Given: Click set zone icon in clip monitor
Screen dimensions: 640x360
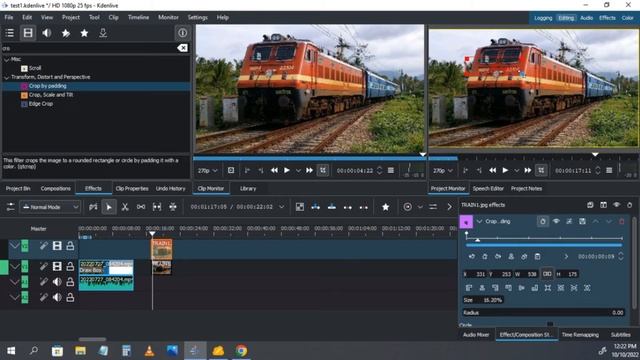Looking at the screenshot, I should point(231,170).
